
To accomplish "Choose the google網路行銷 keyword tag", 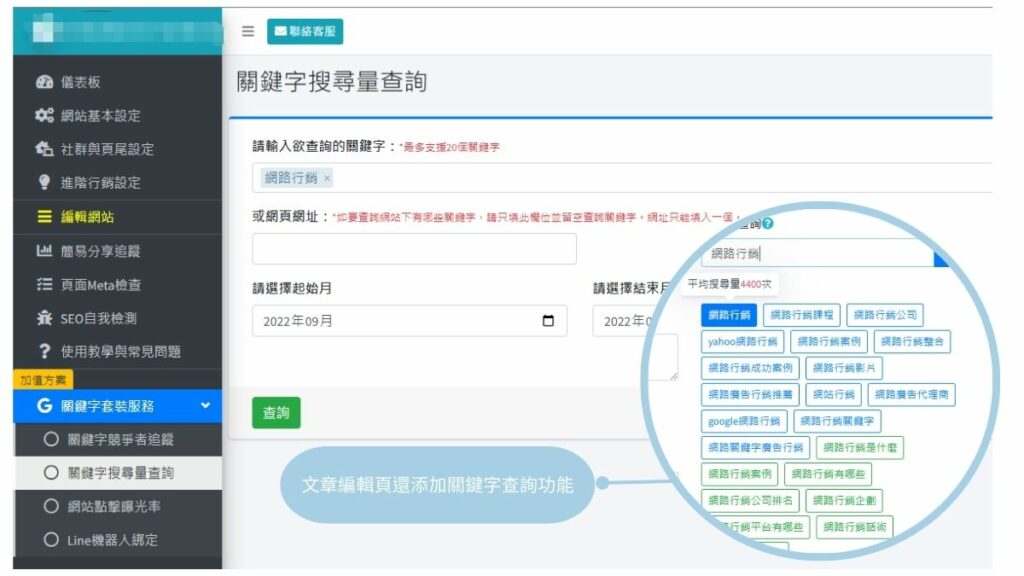I will pos(744,421).
